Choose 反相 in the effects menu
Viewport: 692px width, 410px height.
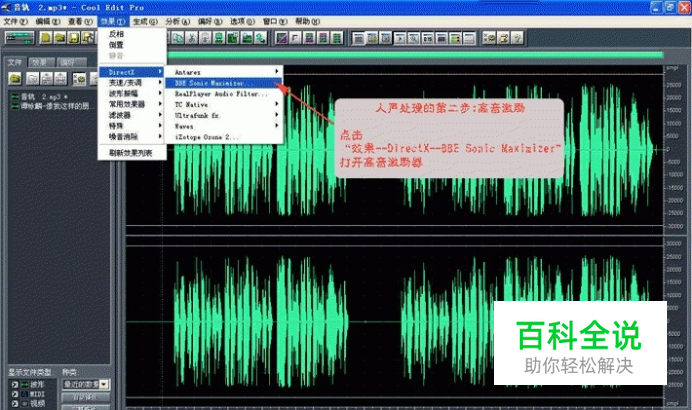coord(132,34)
